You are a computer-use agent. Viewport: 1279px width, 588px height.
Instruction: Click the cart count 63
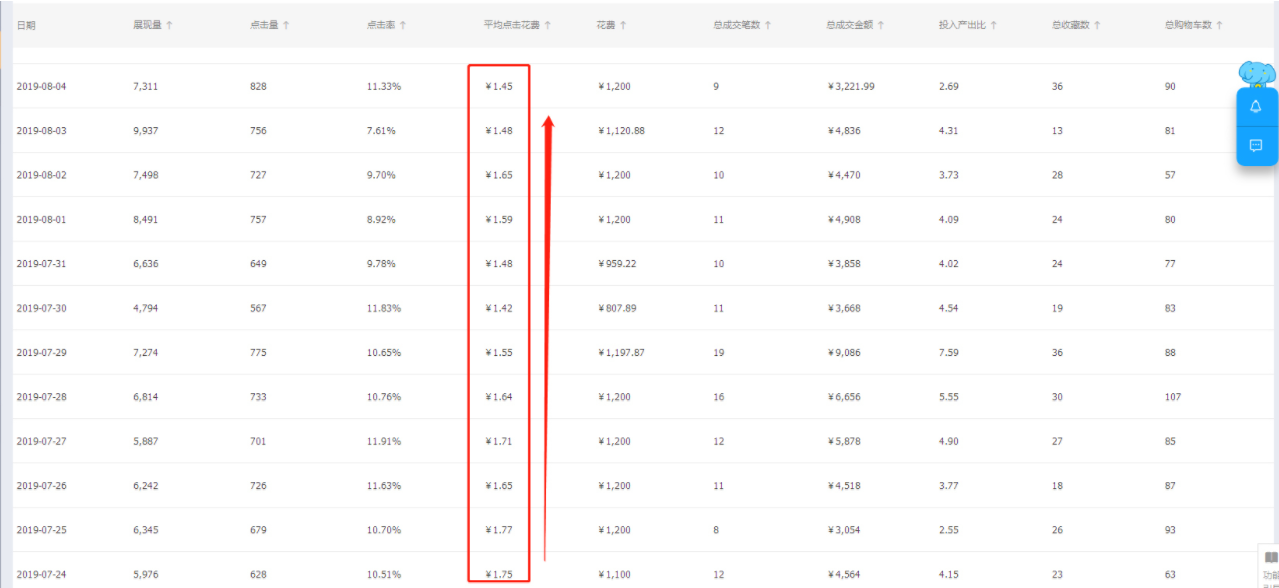(1170, 575)
